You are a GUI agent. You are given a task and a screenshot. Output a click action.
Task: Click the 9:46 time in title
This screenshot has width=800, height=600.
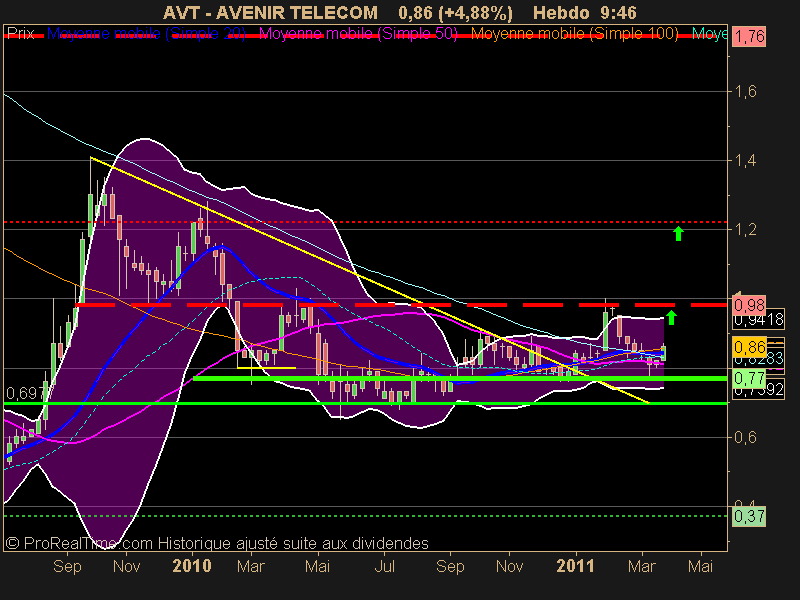coord(619,13)
